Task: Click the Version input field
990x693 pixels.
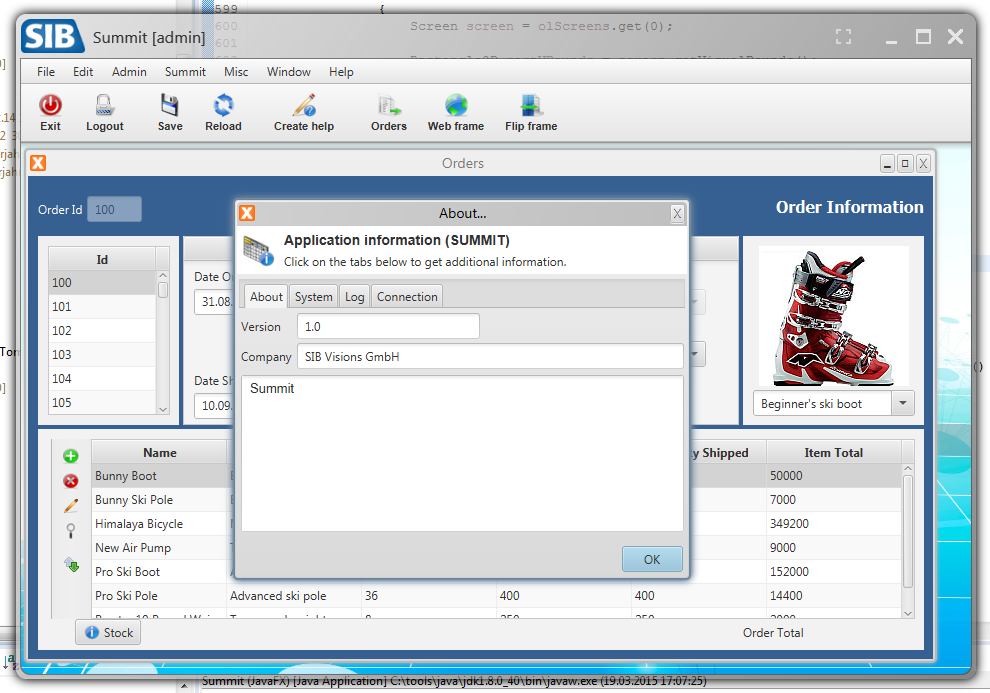Action: [x=388, y=326]
